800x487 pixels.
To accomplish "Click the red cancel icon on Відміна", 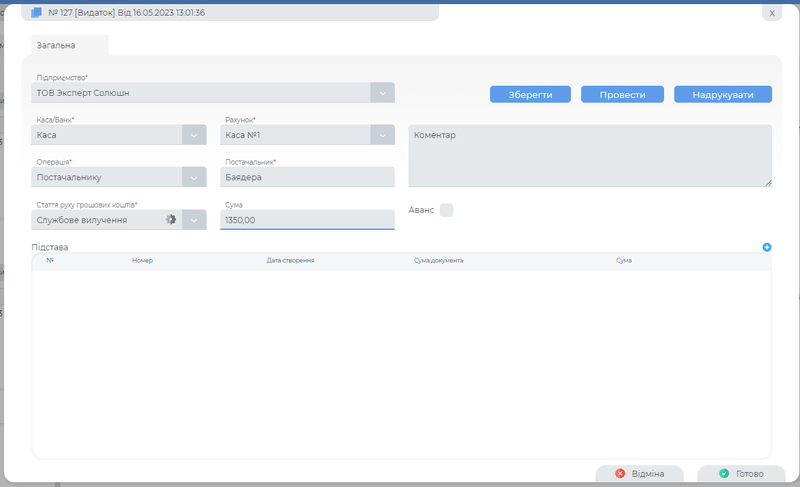I will 620,473.
